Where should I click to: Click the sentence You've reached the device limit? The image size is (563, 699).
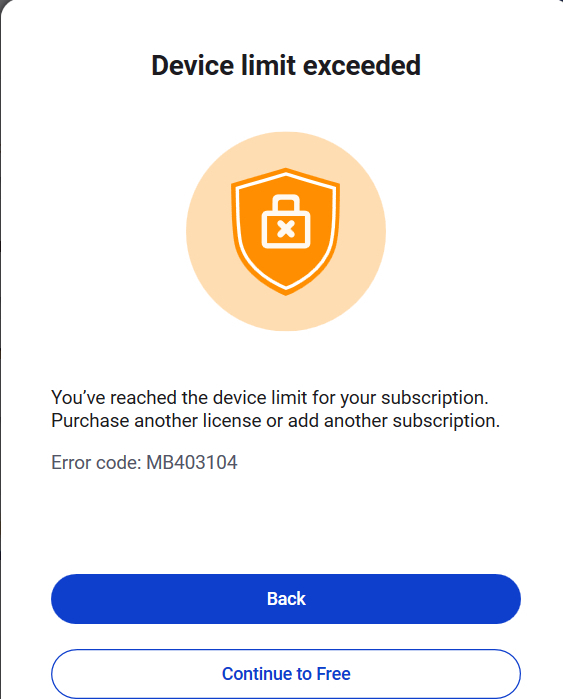coord(270,398)
